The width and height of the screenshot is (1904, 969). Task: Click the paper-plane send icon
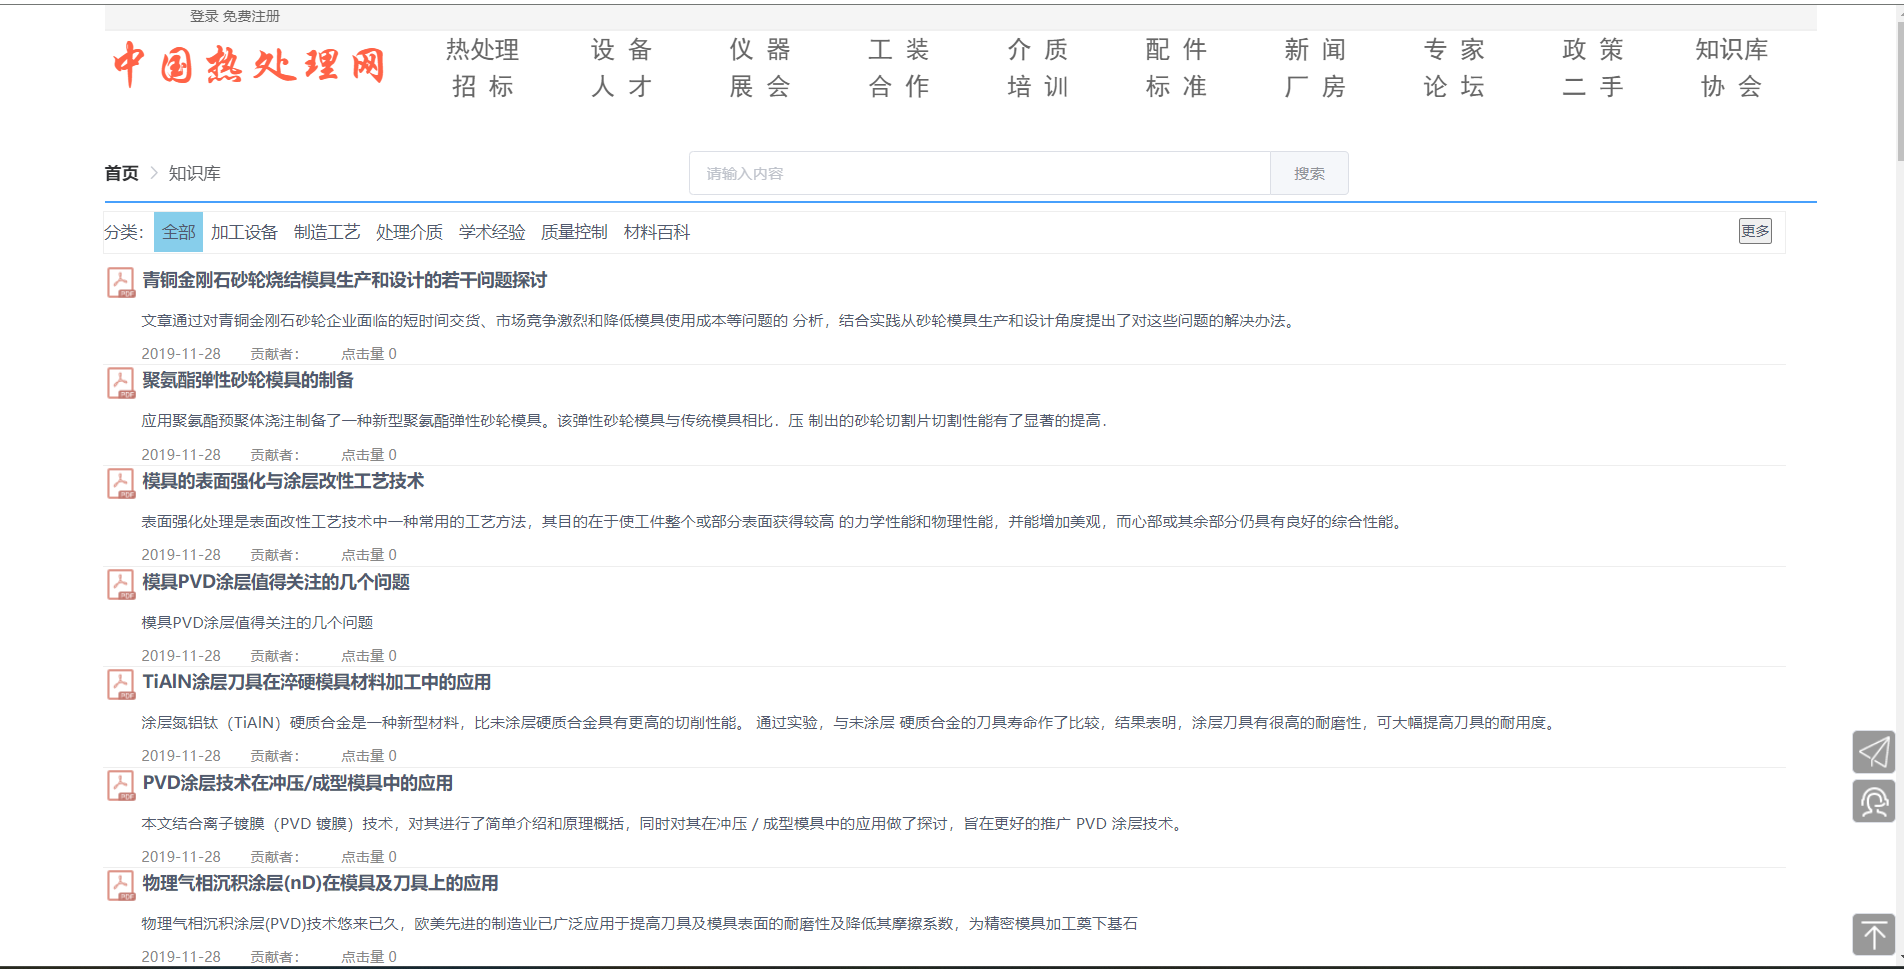pos(1873,752)
